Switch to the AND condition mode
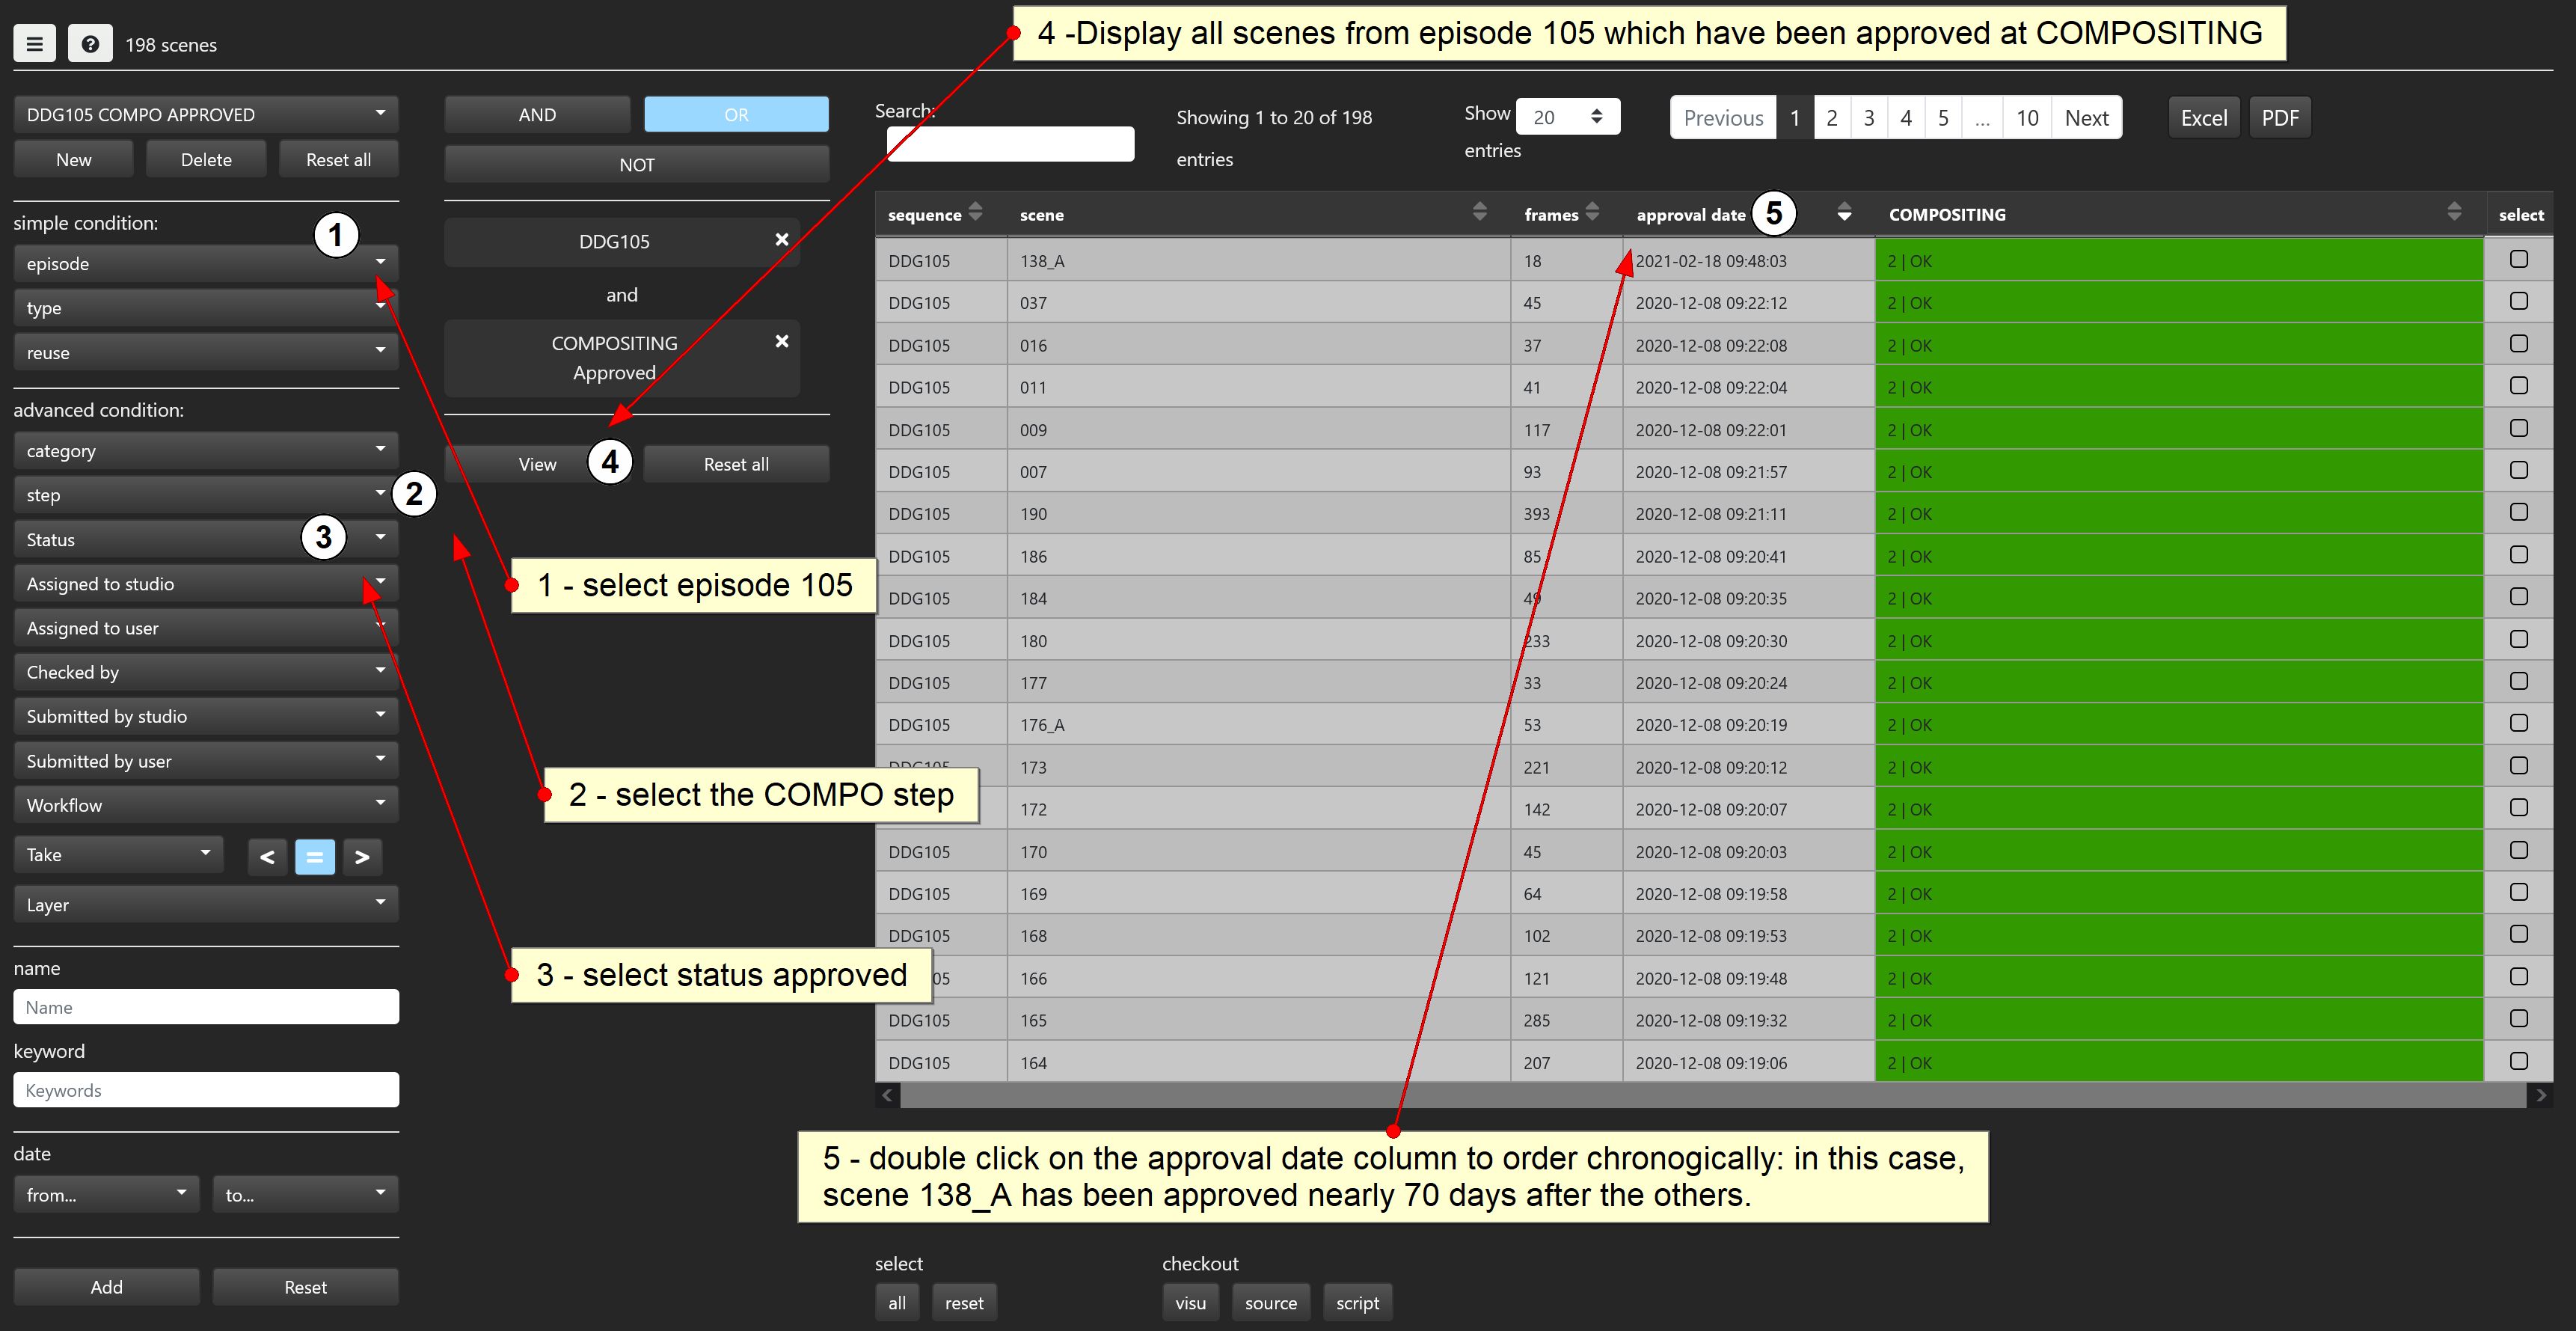The height and width of the screenshot is (1331, 2576). (536, 113)
